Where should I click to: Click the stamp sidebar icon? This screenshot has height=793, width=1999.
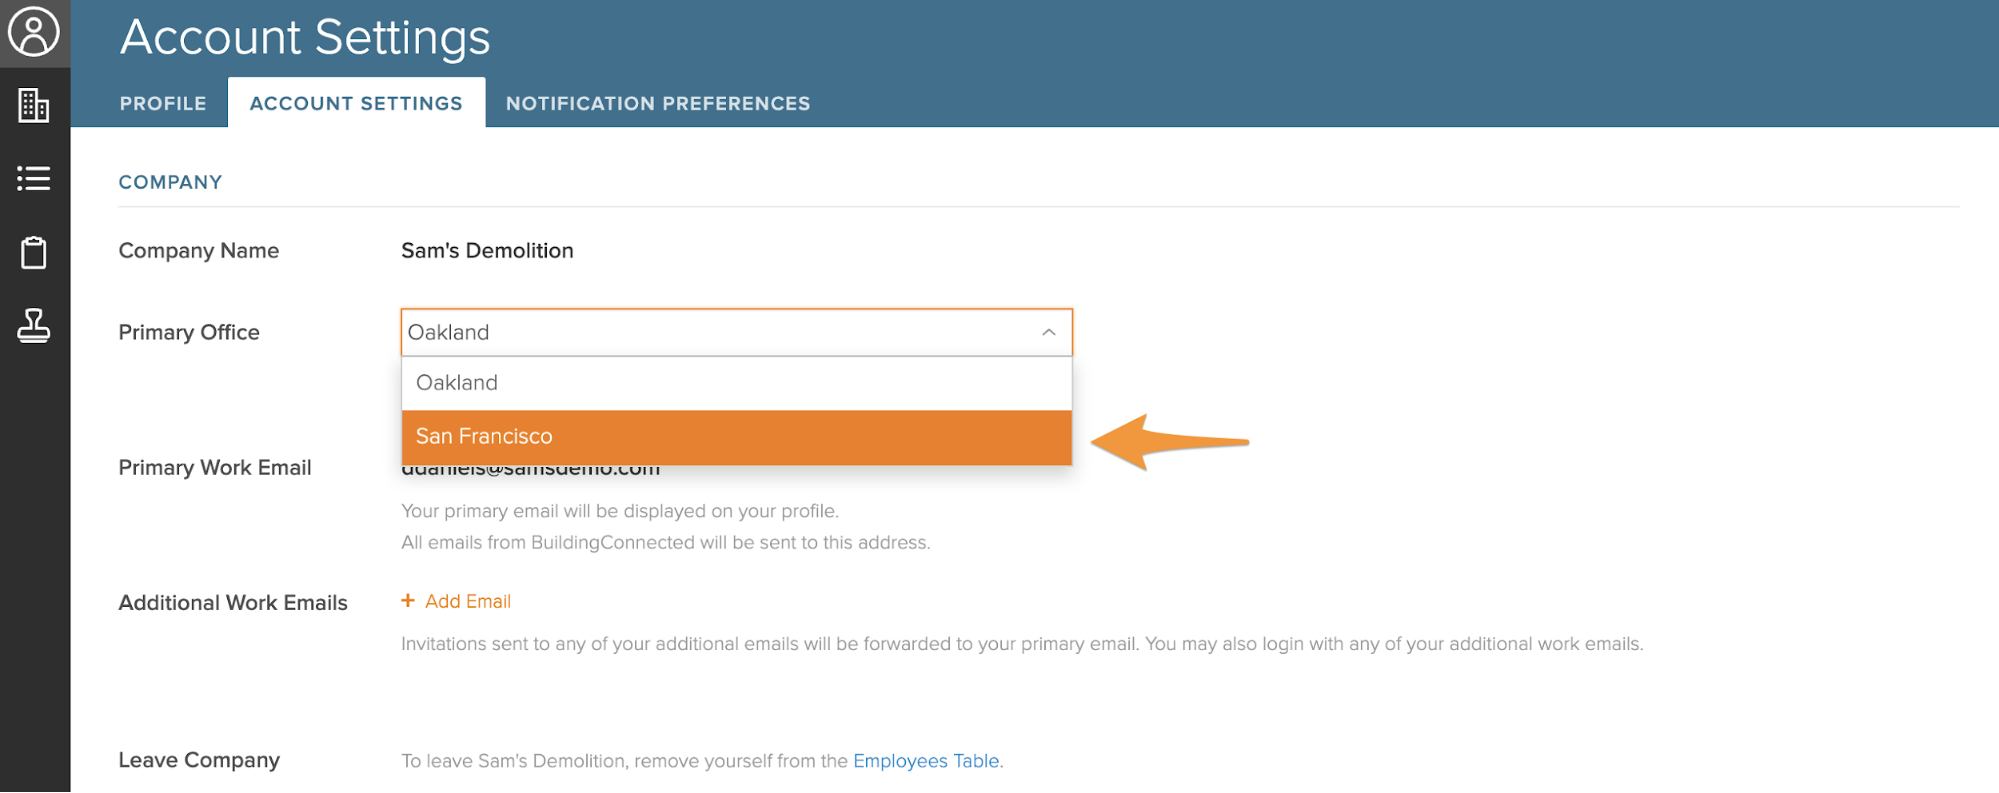34,326
